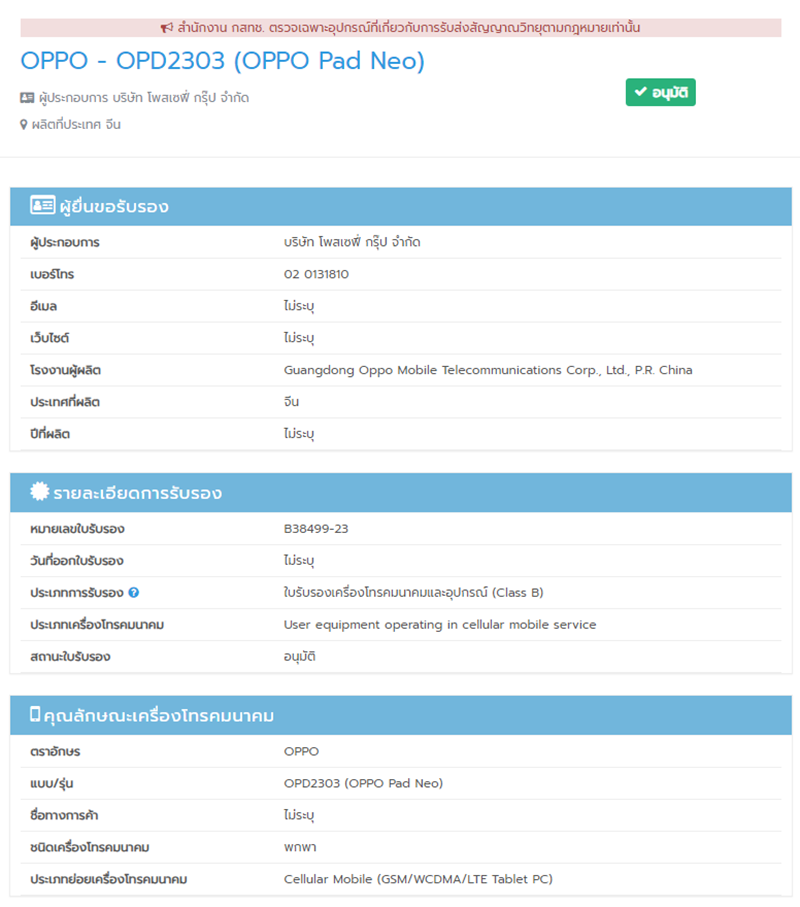Select the certificate number B38499-23

pyautogui.click(x=316, y=529)
